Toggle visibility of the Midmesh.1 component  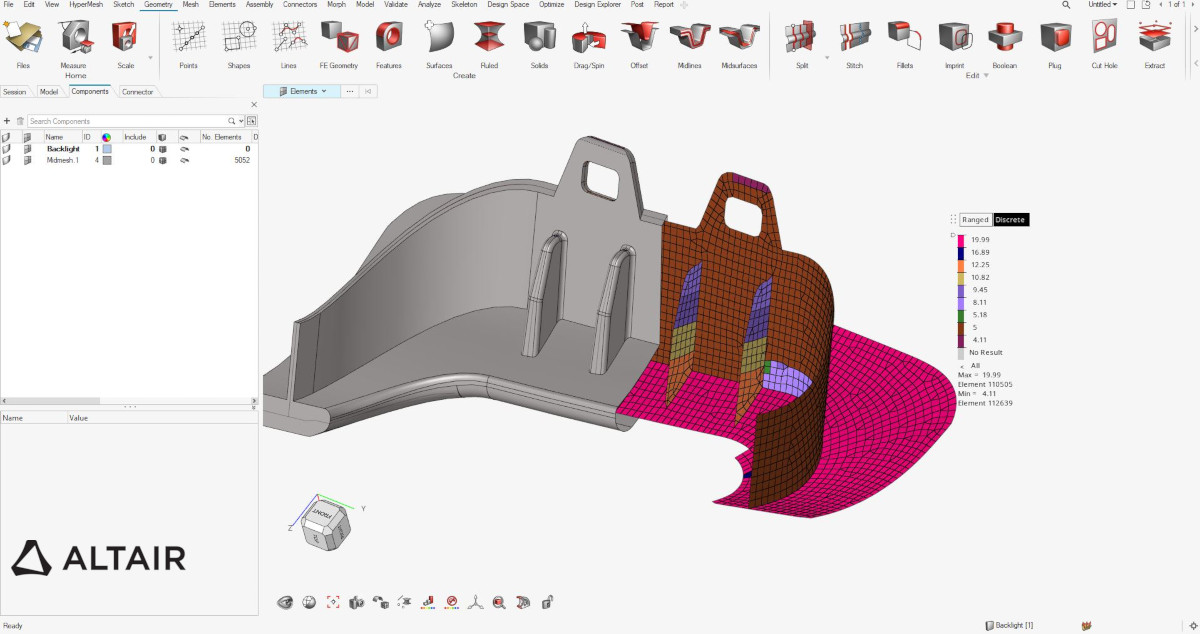[184, 160]
